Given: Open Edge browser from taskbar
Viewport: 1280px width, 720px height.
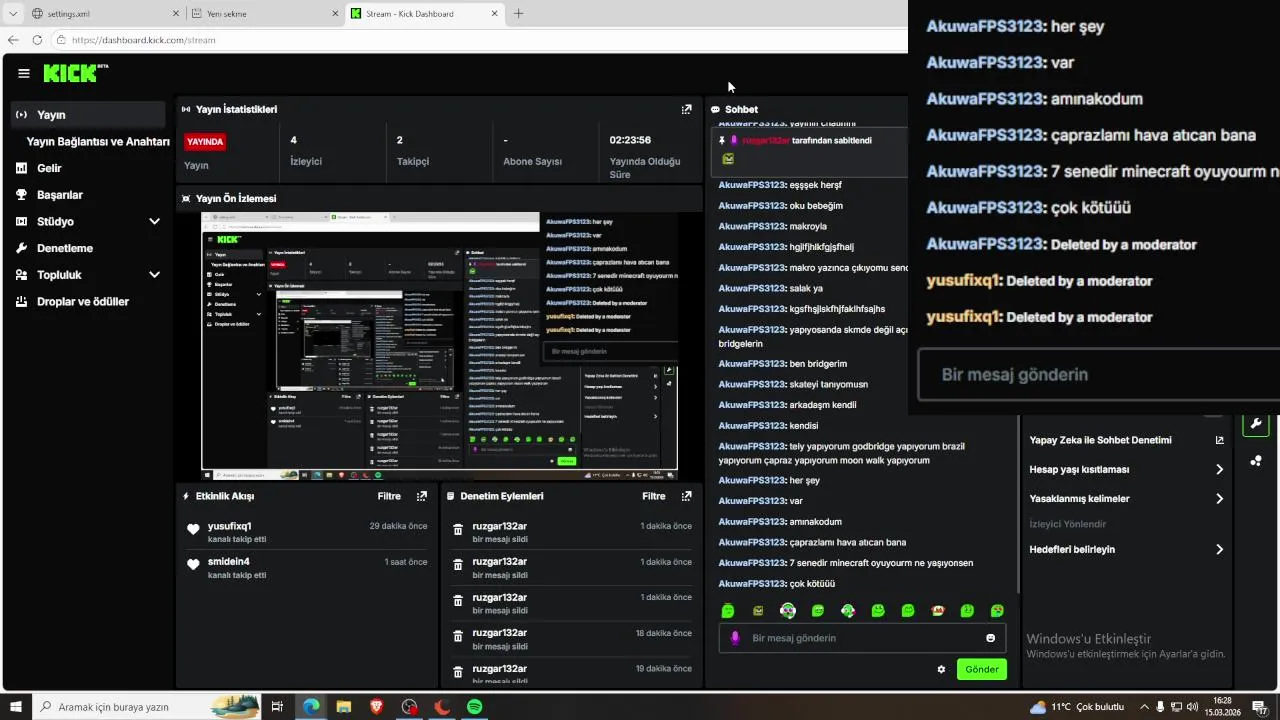Looking at the screenshot, I should [311, 707].
